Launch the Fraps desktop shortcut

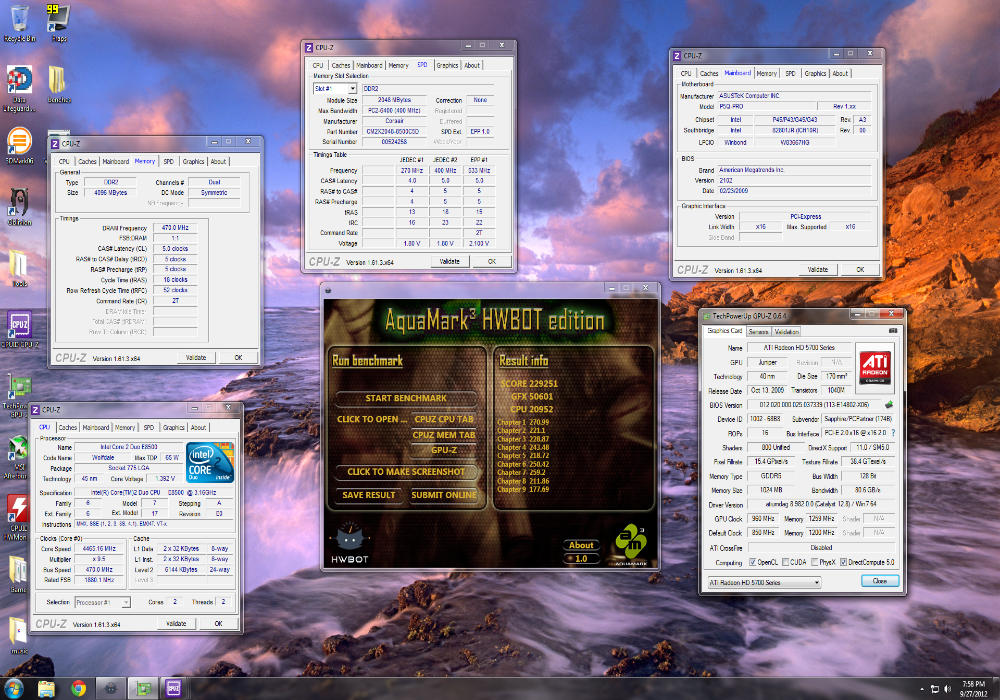59,23
